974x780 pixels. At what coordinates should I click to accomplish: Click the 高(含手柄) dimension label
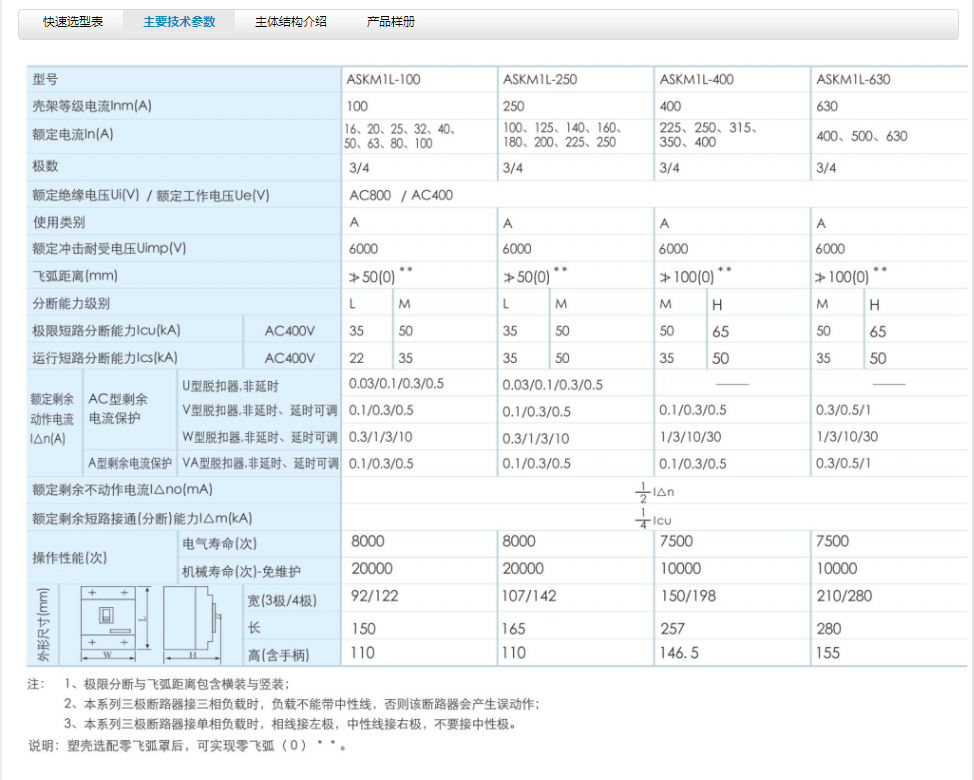coord(278,655)
